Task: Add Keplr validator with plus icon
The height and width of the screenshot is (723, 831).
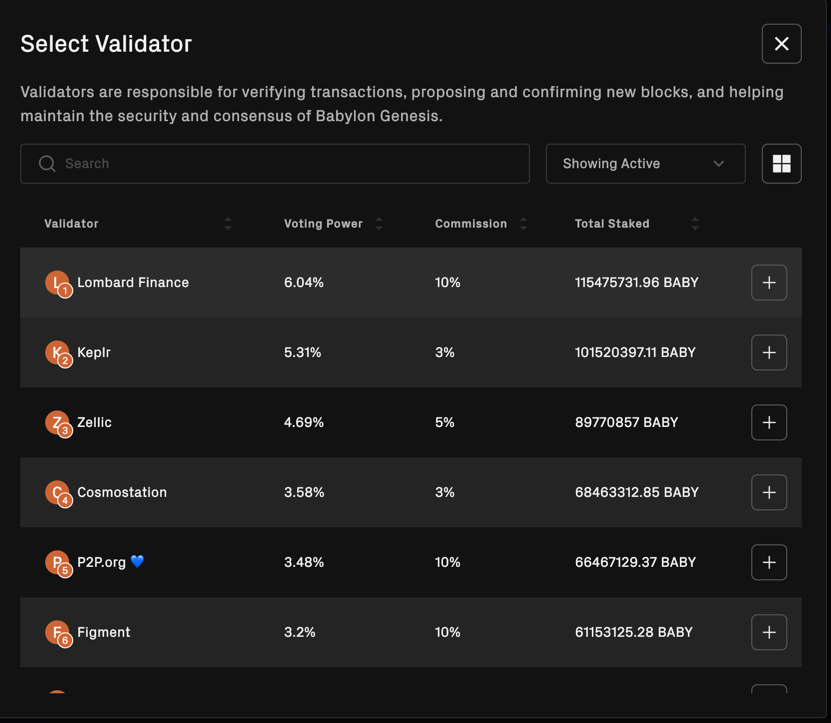Action: click(769, 353)
